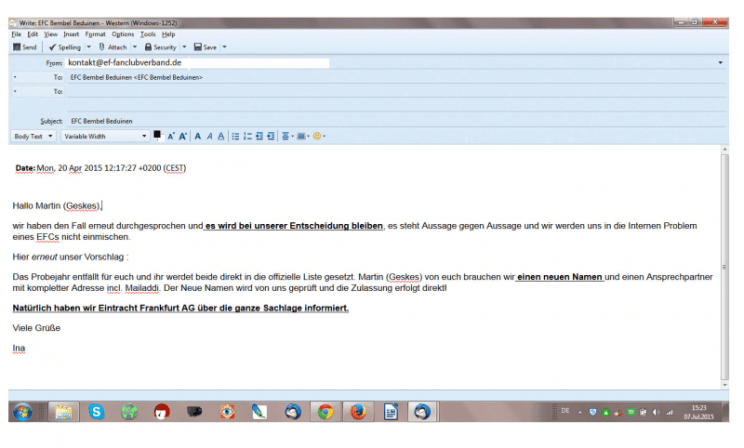The height and width of the screenshot is (448, 744).
Task: Toggle bold formatting
Action: point(197,136)
